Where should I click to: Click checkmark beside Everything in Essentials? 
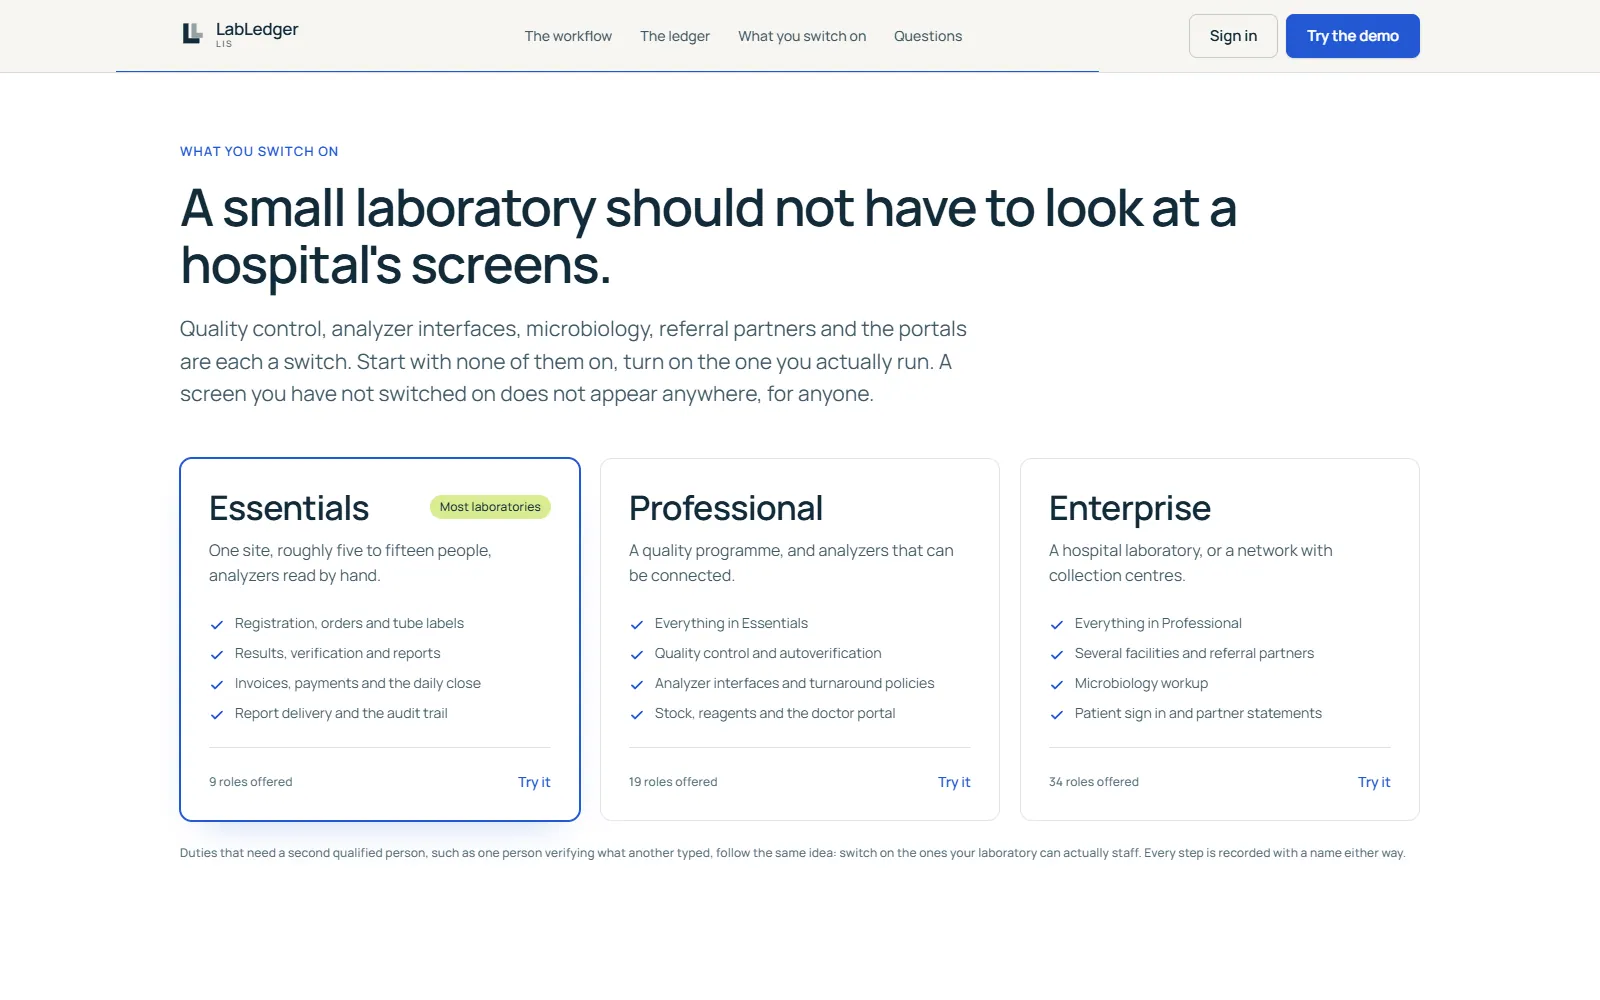coord(637,624)
